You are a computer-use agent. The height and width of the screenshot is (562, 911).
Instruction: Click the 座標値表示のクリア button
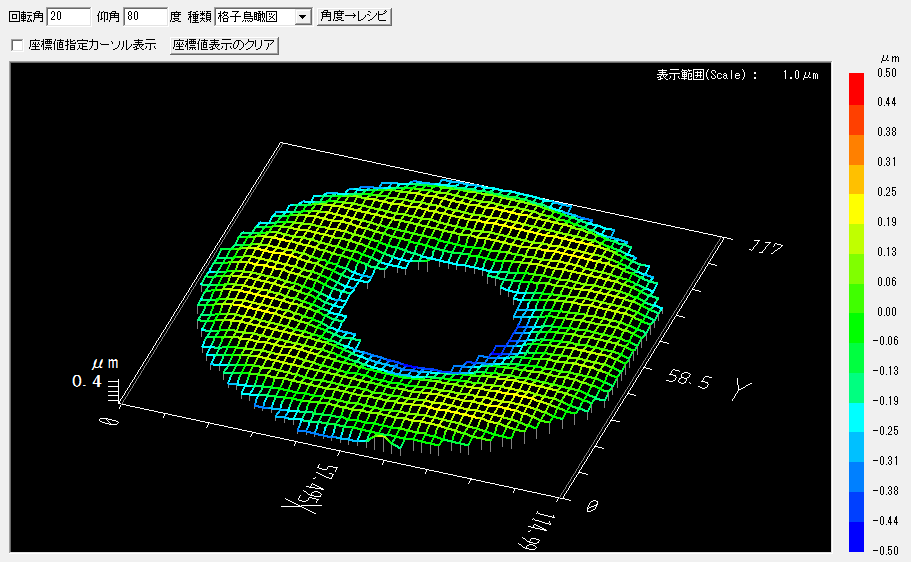click(x=224, y=46)
